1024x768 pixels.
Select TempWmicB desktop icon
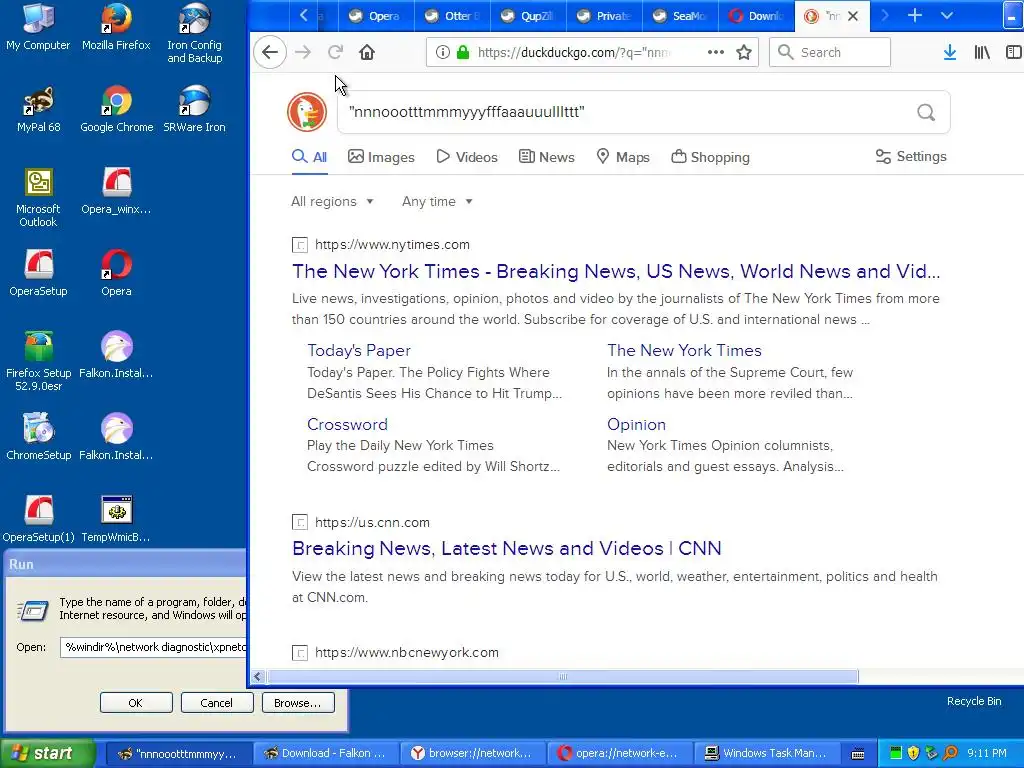click(116, 519)
